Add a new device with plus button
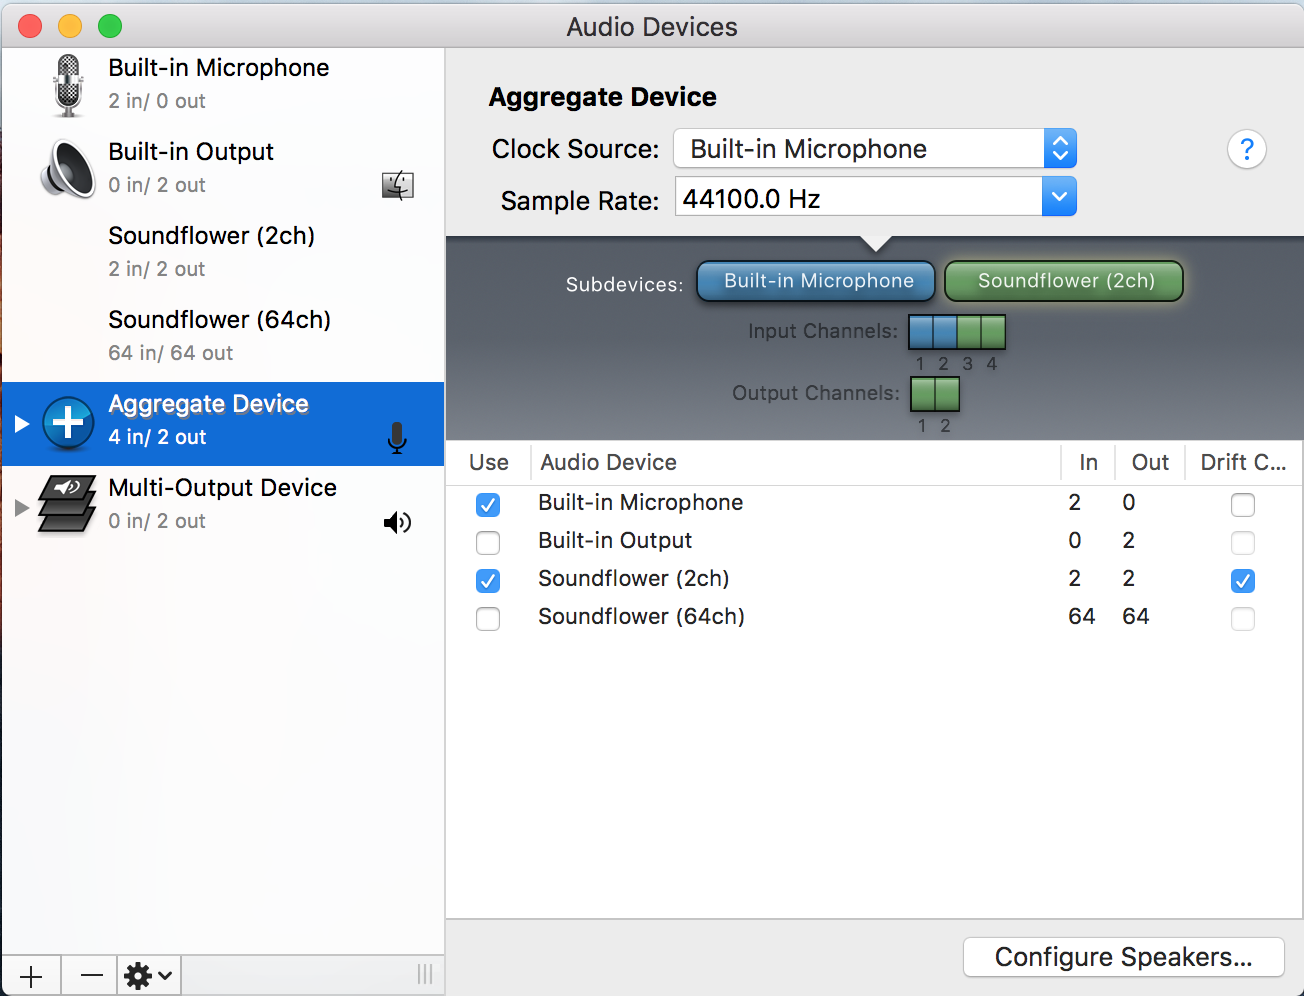The height and width of the screenshot is (996, 1304). pyautogui.click(x=31, y=976)
